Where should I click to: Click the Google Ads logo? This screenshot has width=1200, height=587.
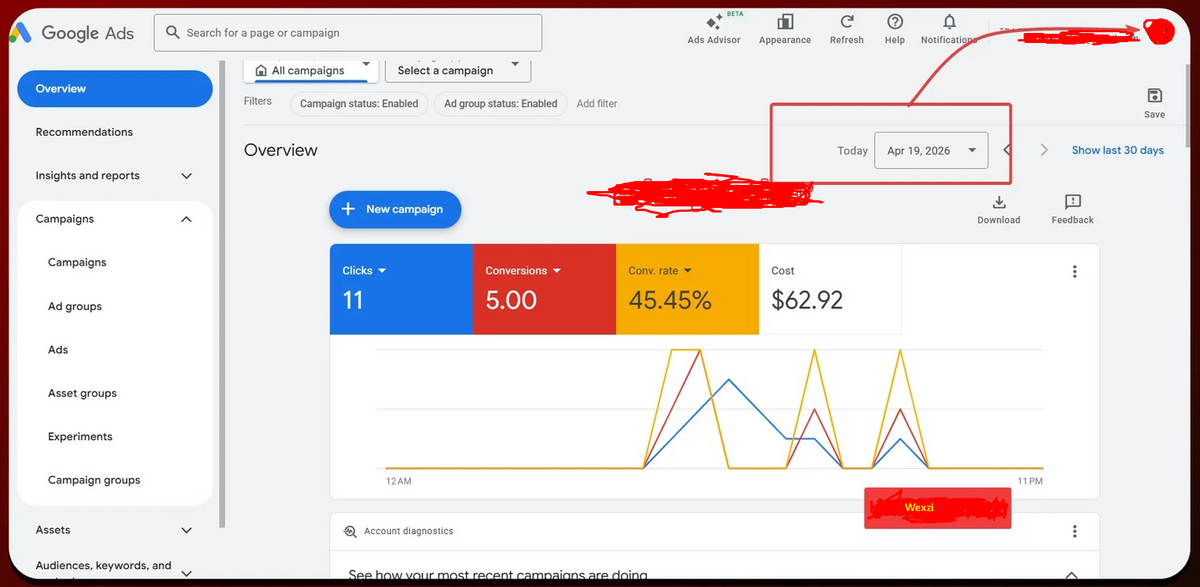(x=72, y=32)
